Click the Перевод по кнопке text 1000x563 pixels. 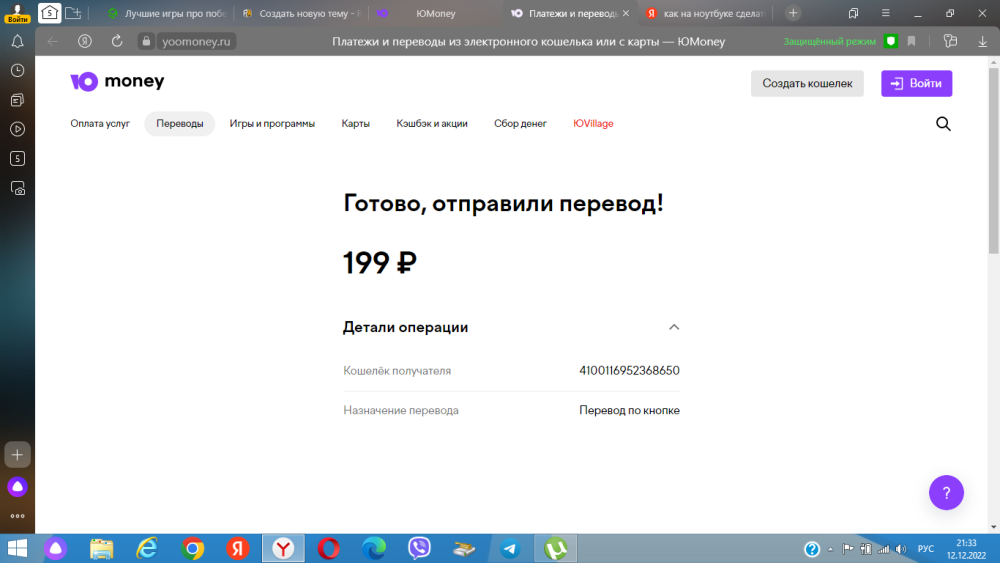click(629, 410)
